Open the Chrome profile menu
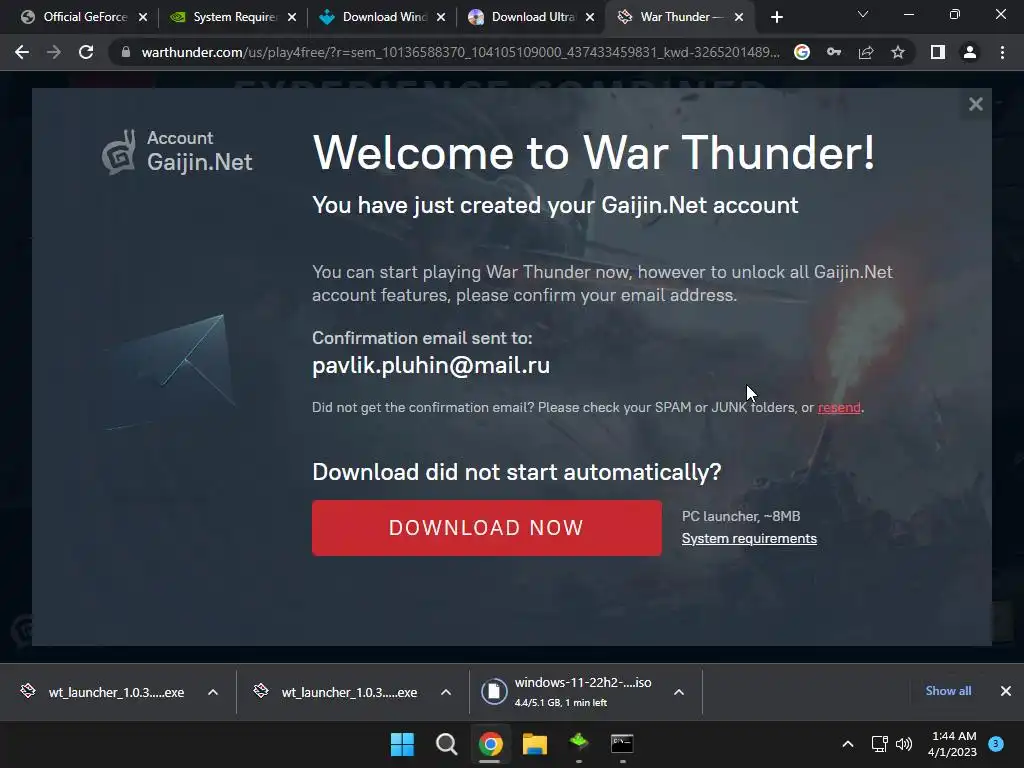1024x768 pixels. tap(970, 52)
